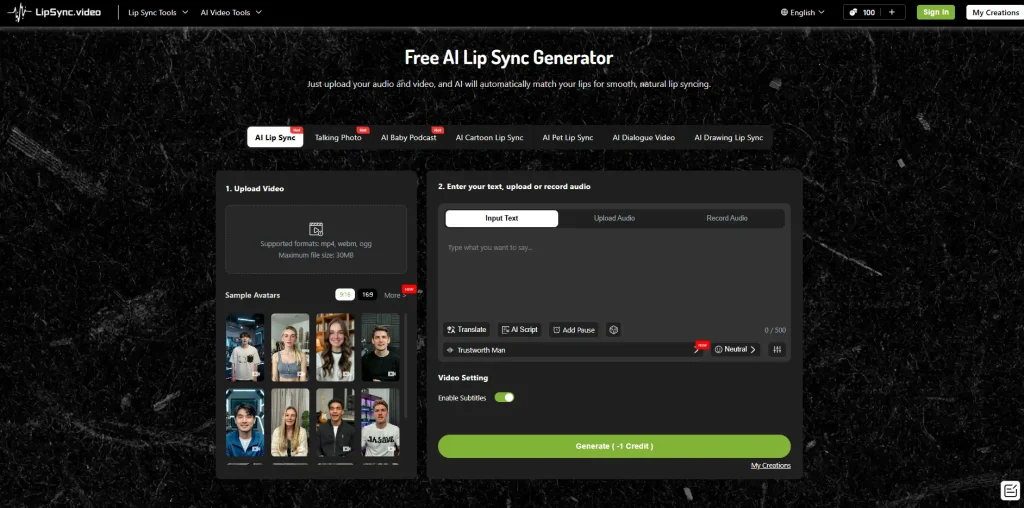Open the Neutral emotion selector
Viewport: 1024px width, 508px height.
pyautogui.click(x=735, y=349)
